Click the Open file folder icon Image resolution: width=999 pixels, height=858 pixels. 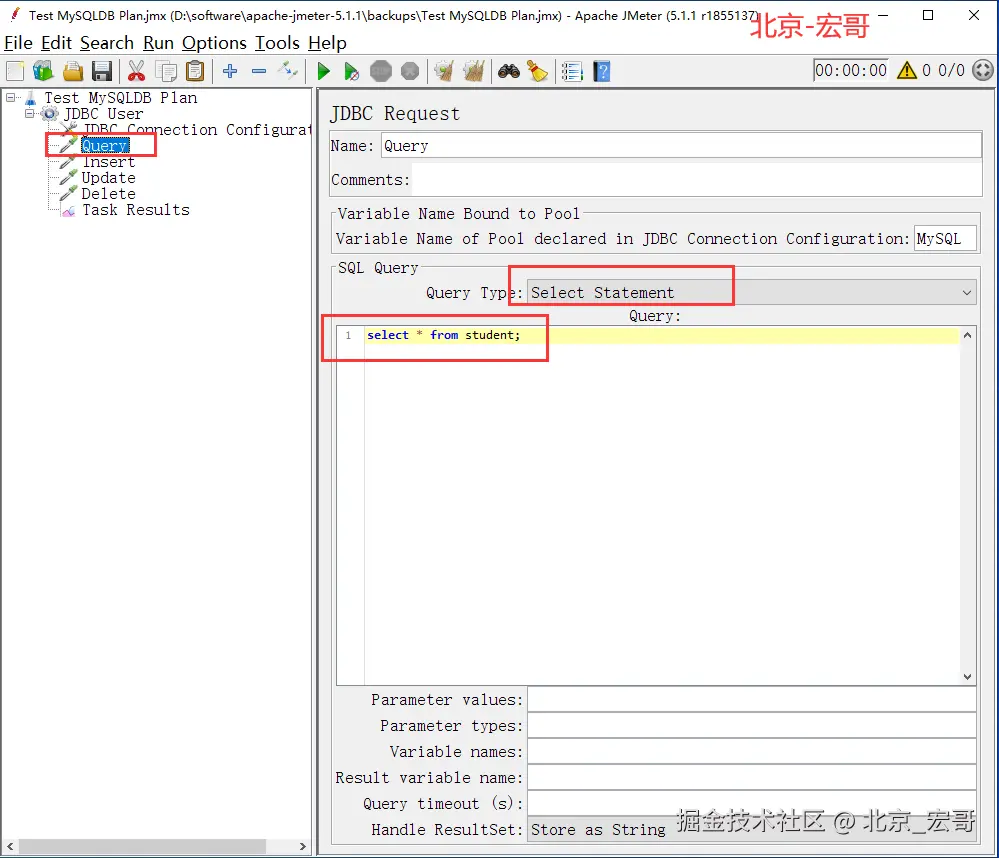73,71
